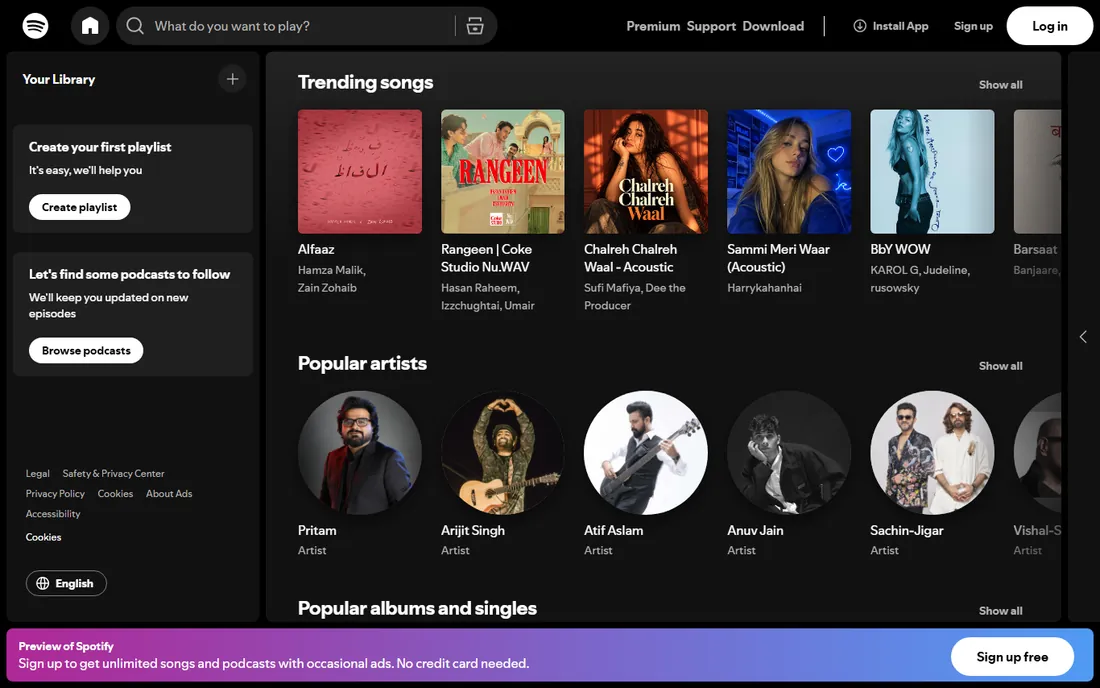Click 'Rangeen | Coke Studio Nu.WAV' title

click(x=486, y=258)
